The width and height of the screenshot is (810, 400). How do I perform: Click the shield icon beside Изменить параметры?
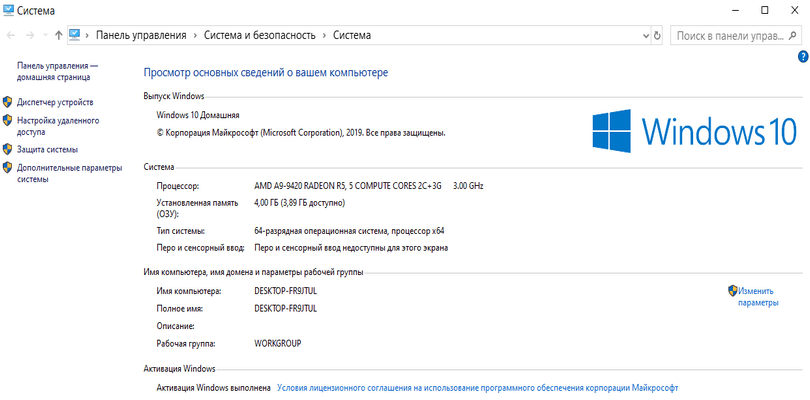coord(732,290)
